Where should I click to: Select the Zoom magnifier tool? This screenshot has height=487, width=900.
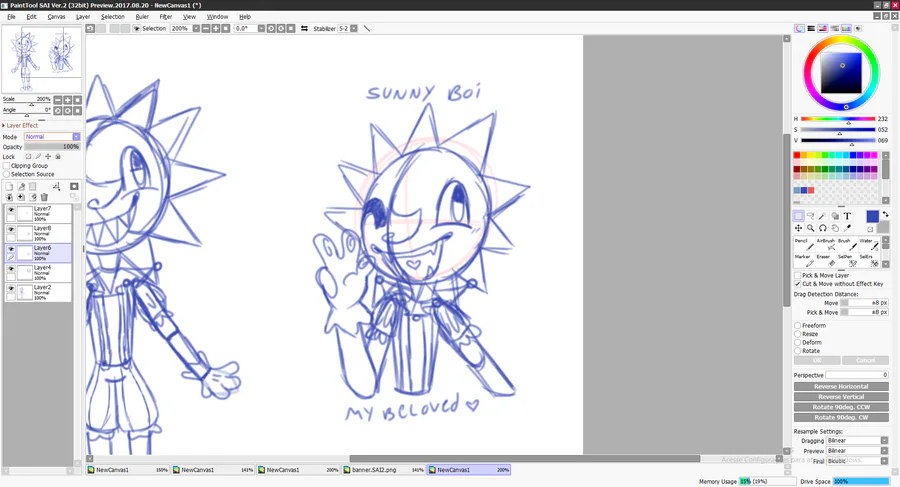coord(810,228)
